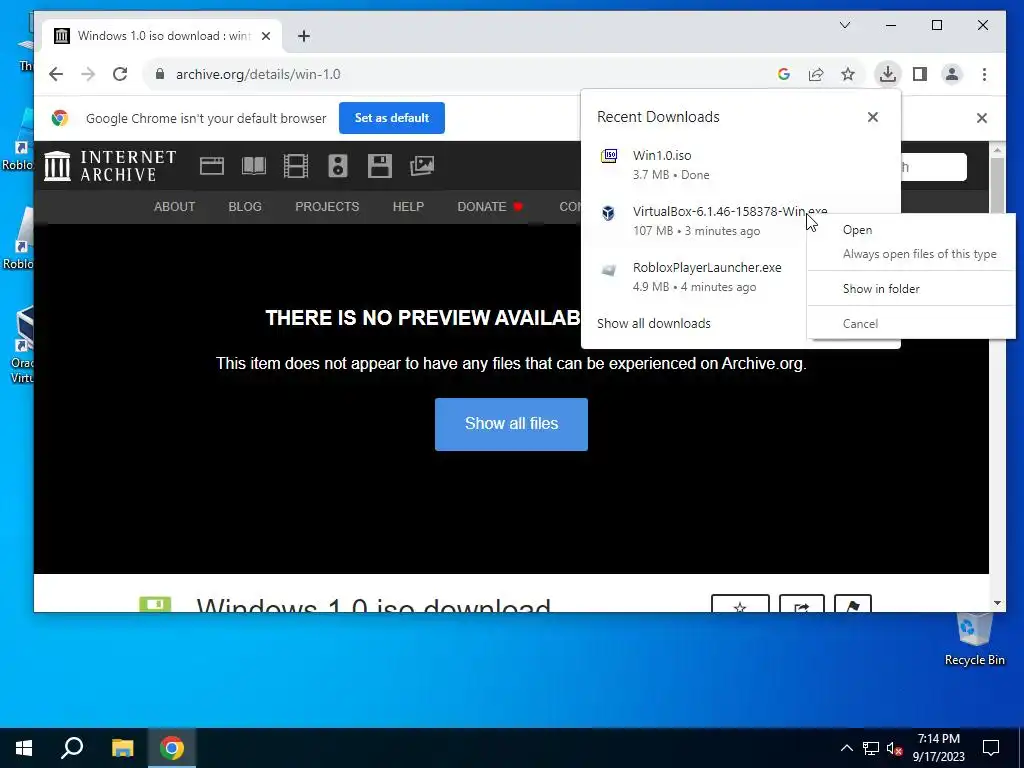Open File Explorer from the taskbar

click(x=122, y=748)
